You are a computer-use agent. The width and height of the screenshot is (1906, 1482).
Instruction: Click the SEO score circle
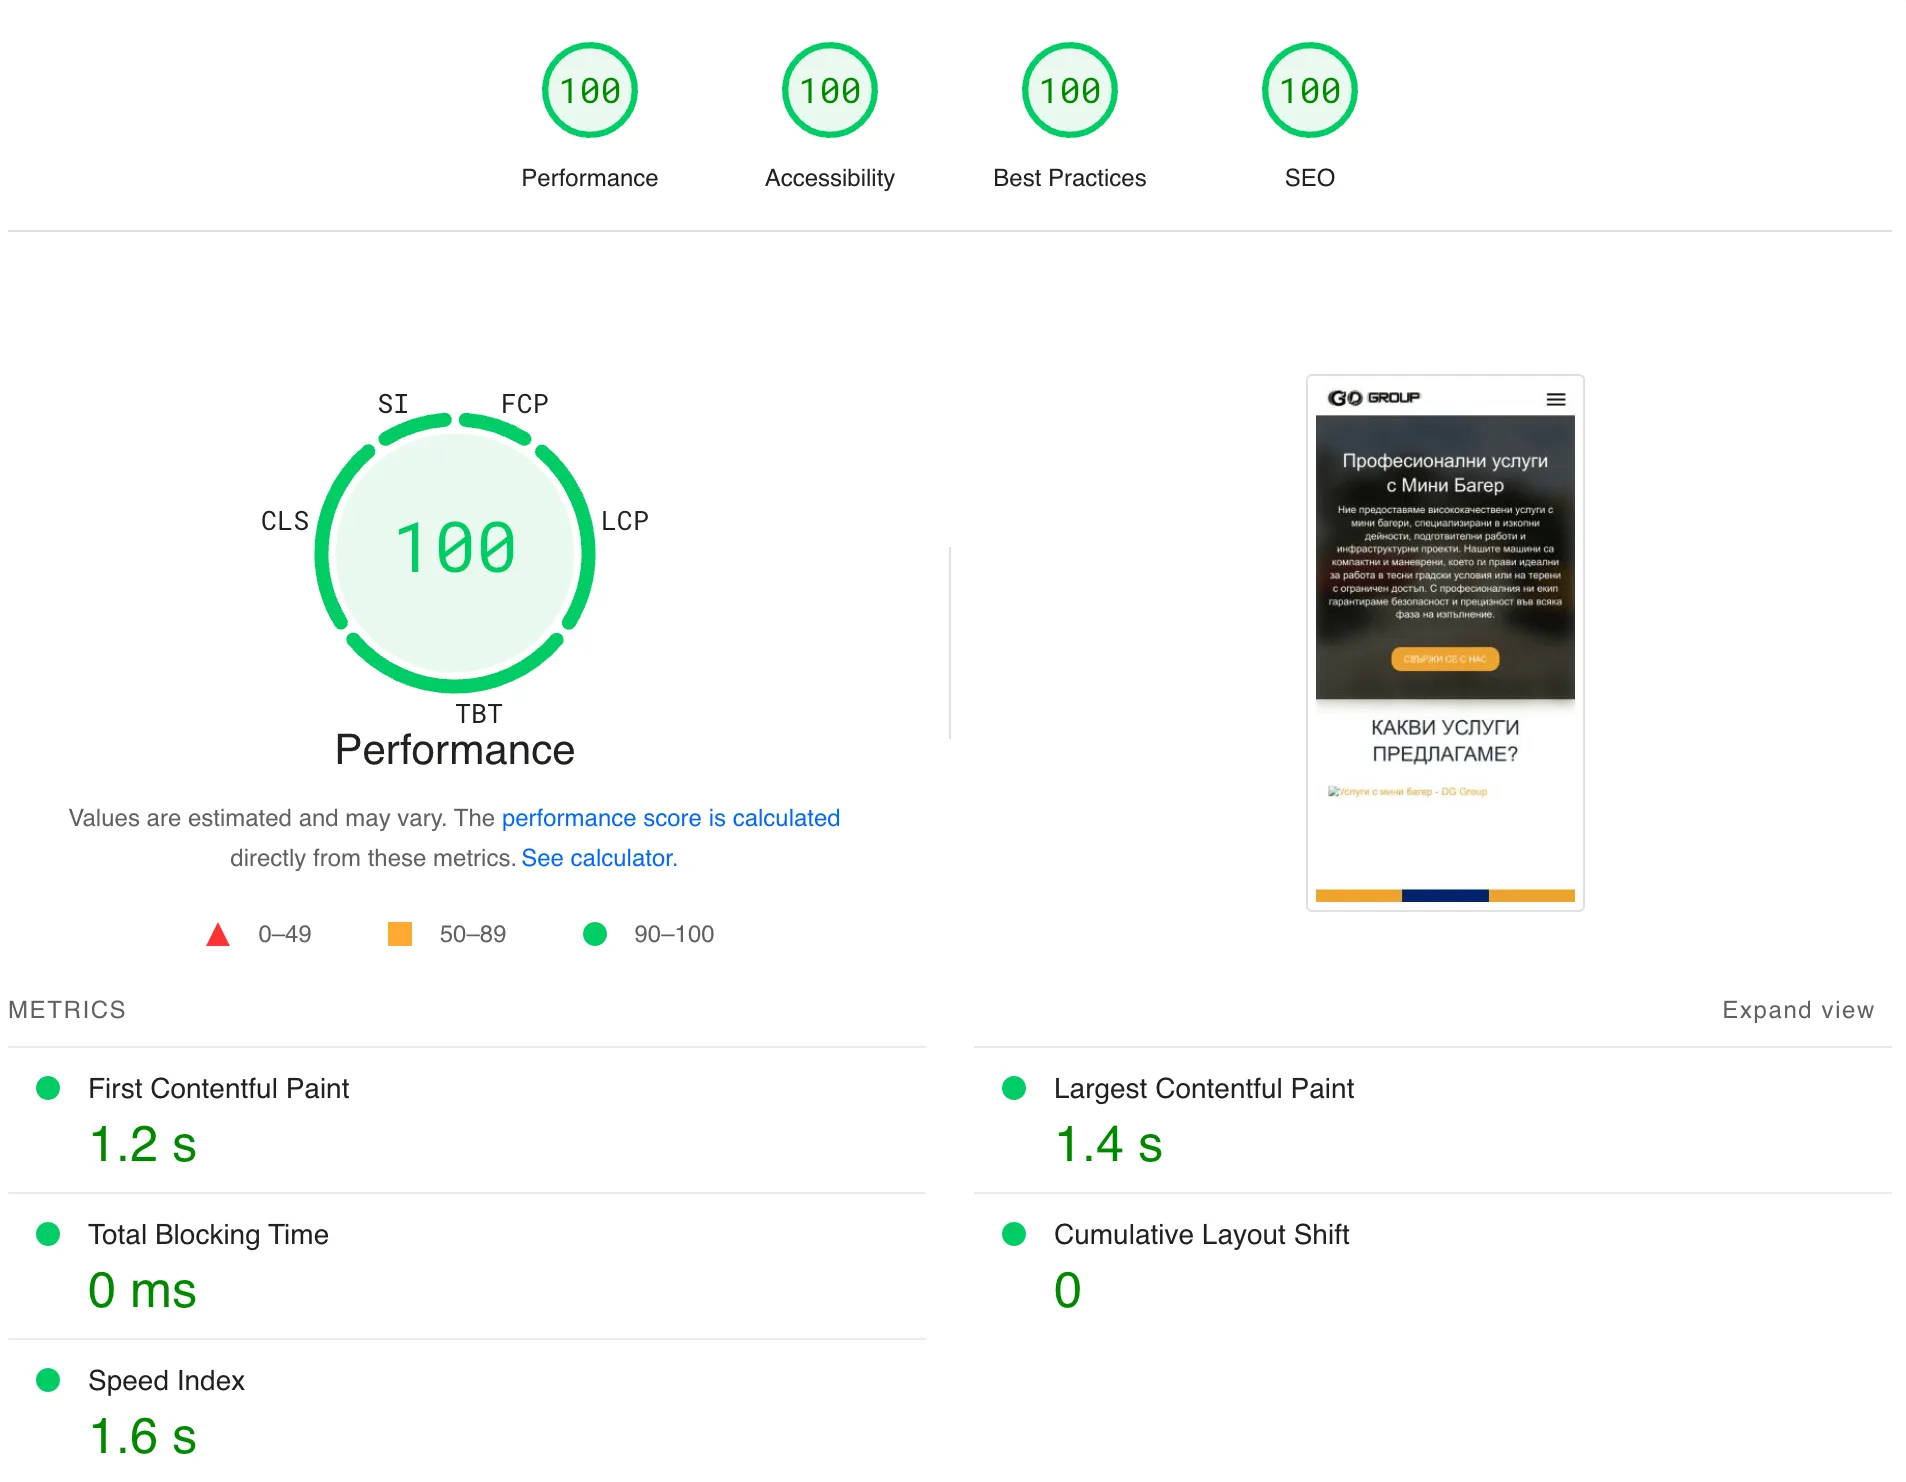(1310, 89)
